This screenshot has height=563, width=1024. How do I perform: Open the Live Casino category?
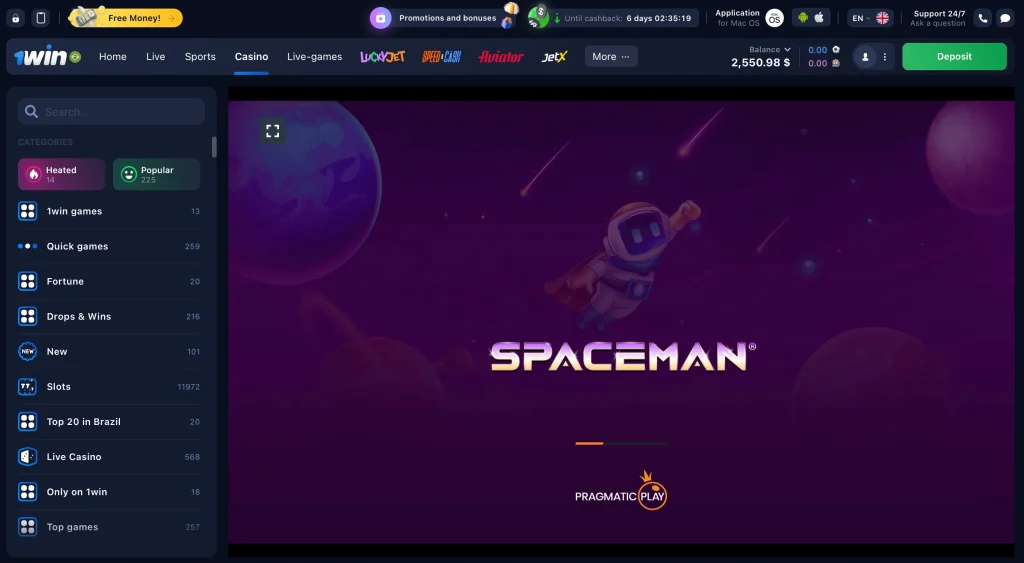pos(110,457)
